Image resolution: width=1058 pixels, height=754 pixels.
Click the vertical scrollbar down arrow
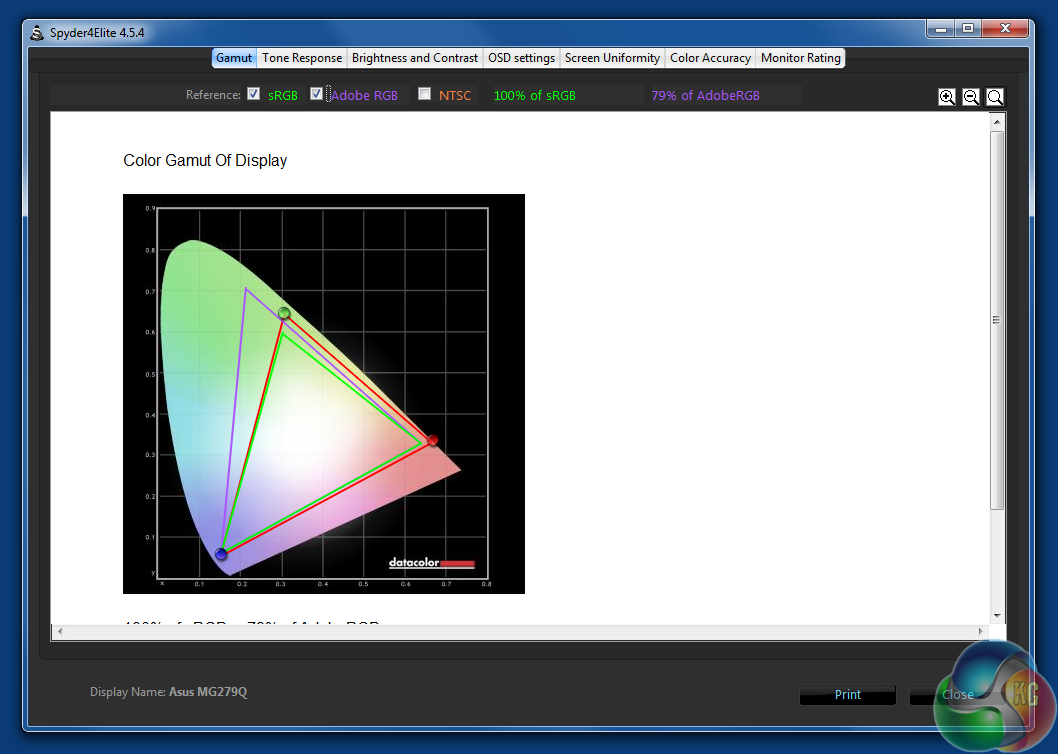996,615
